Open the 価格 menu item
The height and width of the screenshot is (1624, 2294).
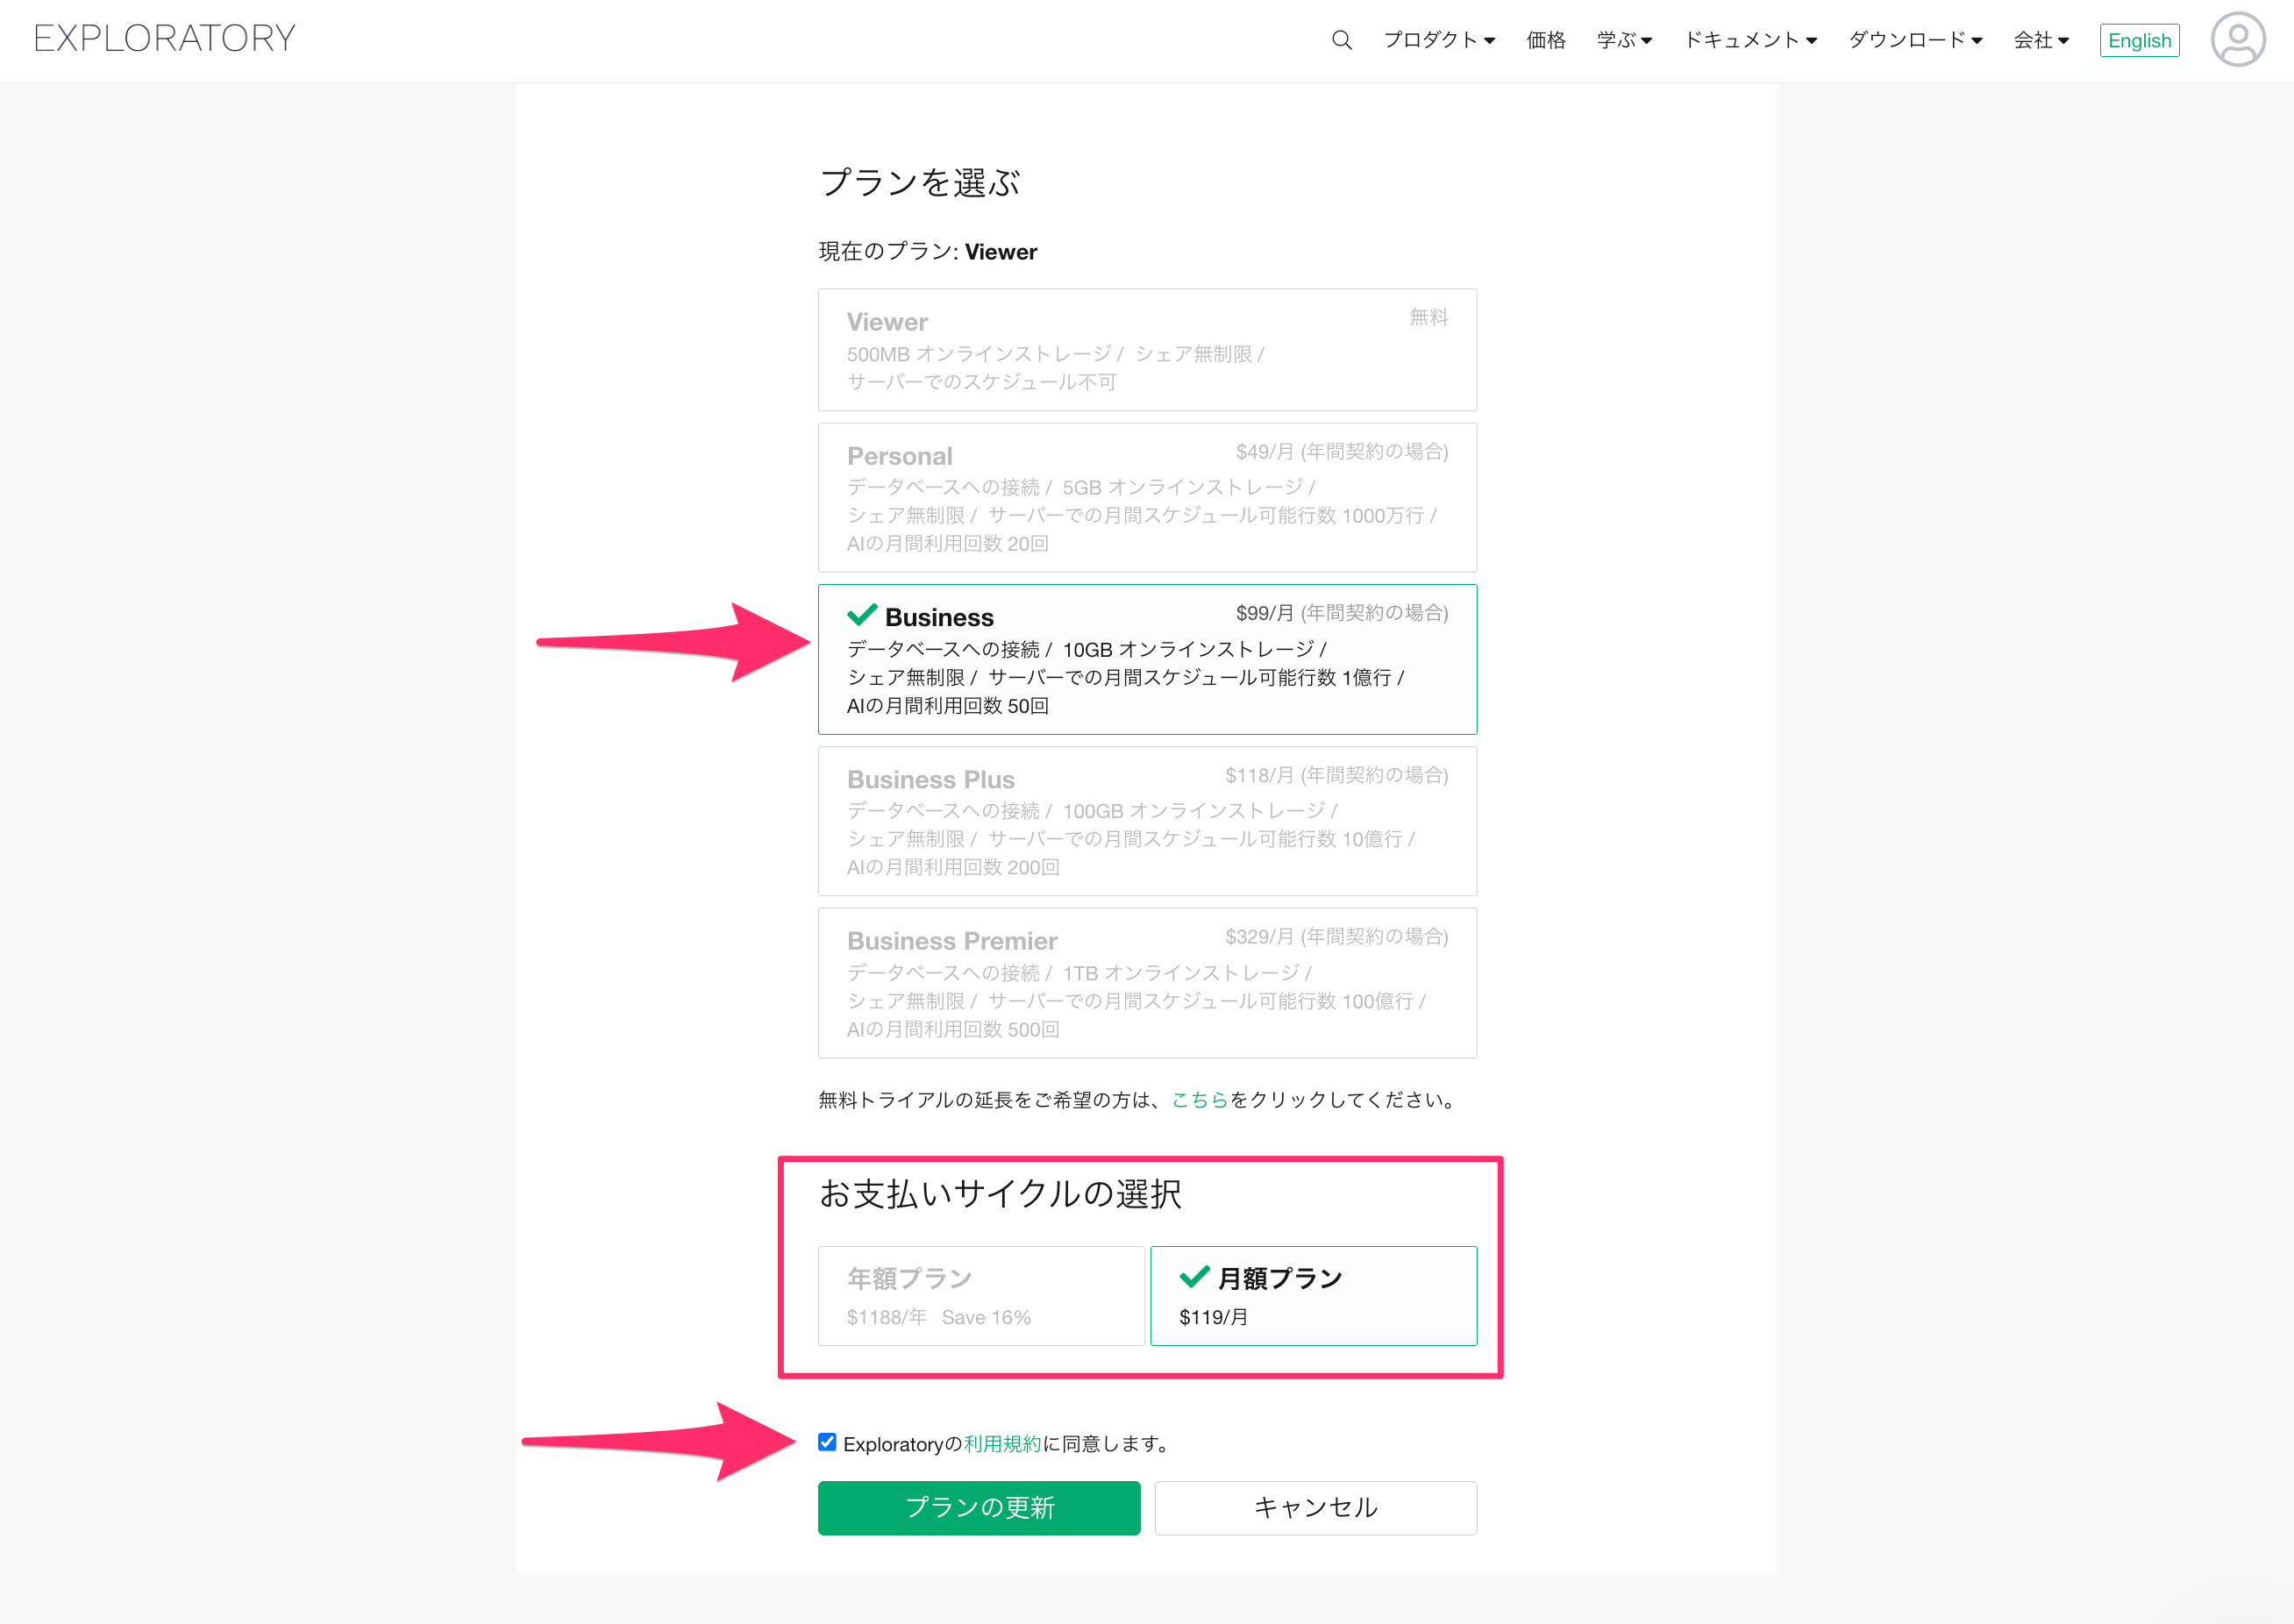point(1545,40)
